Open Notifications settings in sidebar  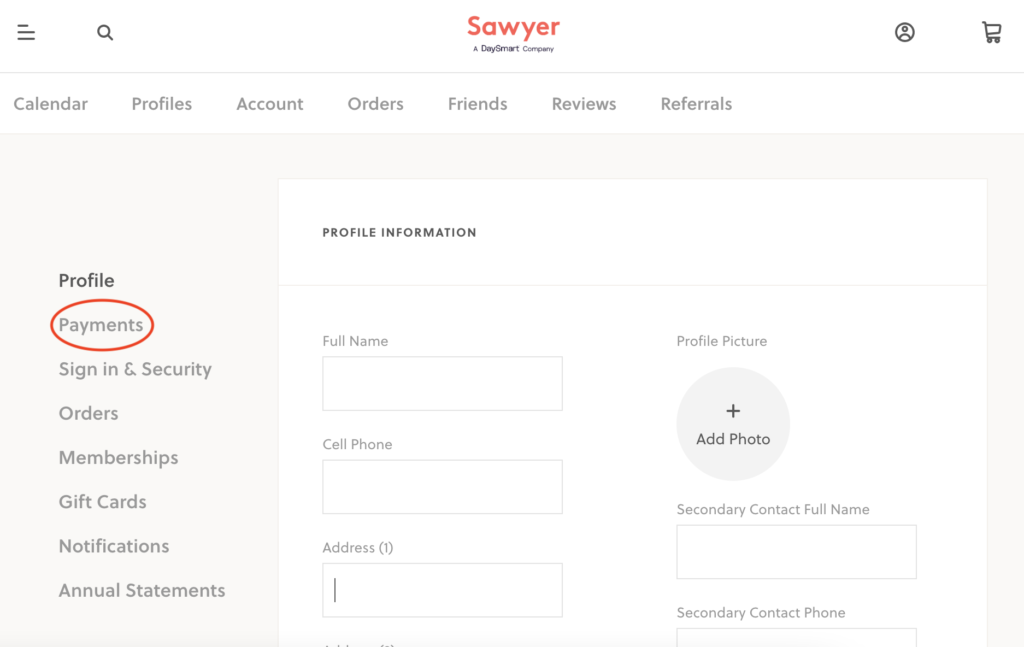click(x=114, y=546)
